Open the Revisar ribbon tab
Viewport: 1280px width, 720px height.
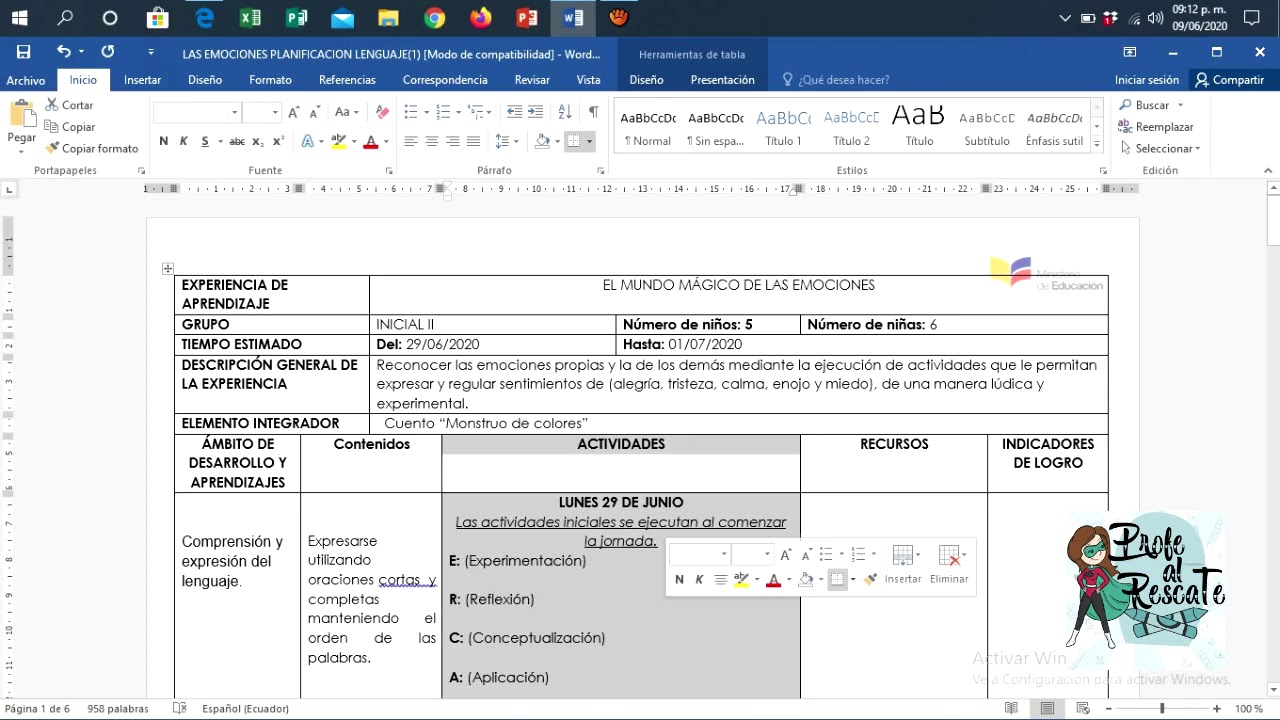[x=532, y=80]
